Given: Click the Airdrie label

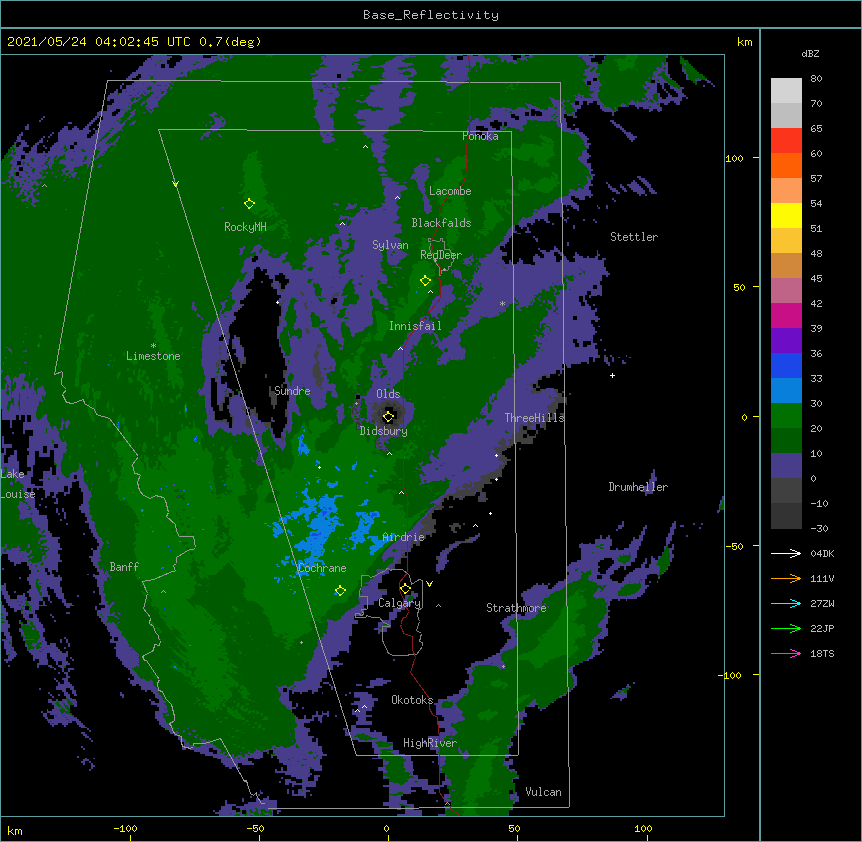Looking at the screenshot, I should pyautogui.click(x=404, y=538).
